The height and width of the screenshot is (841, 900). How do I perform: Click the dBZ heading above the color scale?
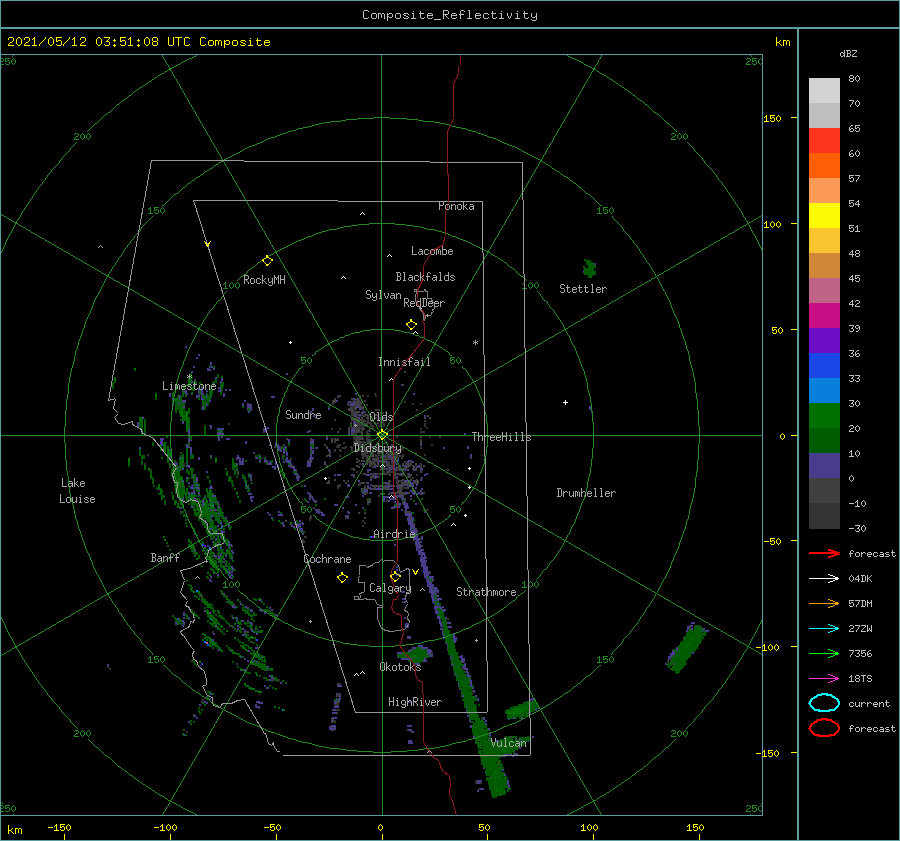tap(848, 53)
